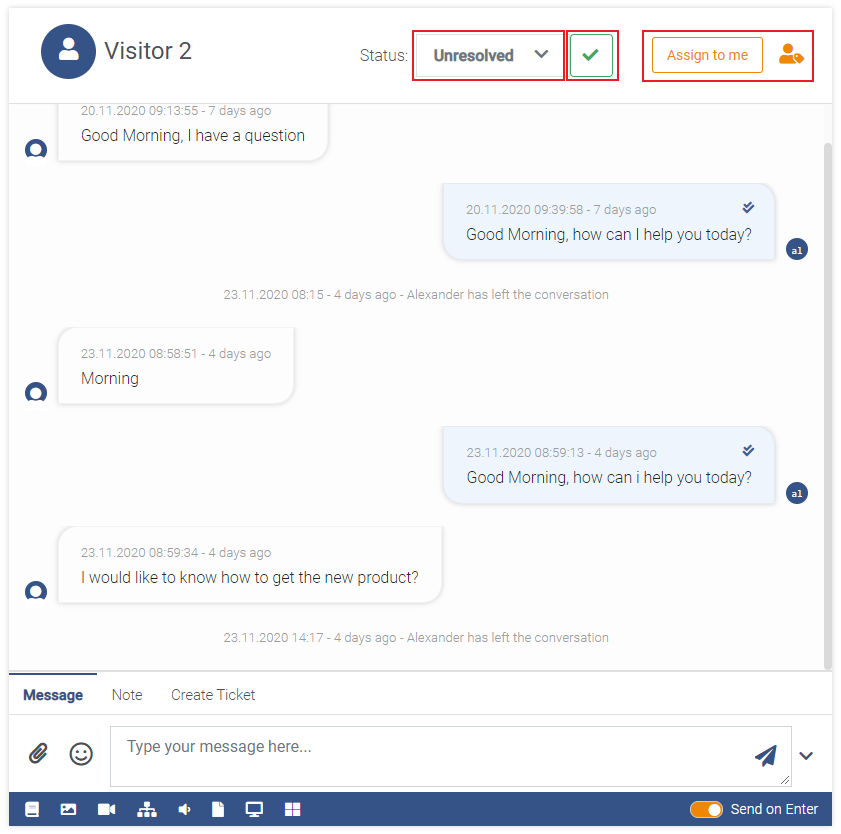Click the green checkmark resolve button
This screenshot has width=841, height=834.
coord(591,55)
